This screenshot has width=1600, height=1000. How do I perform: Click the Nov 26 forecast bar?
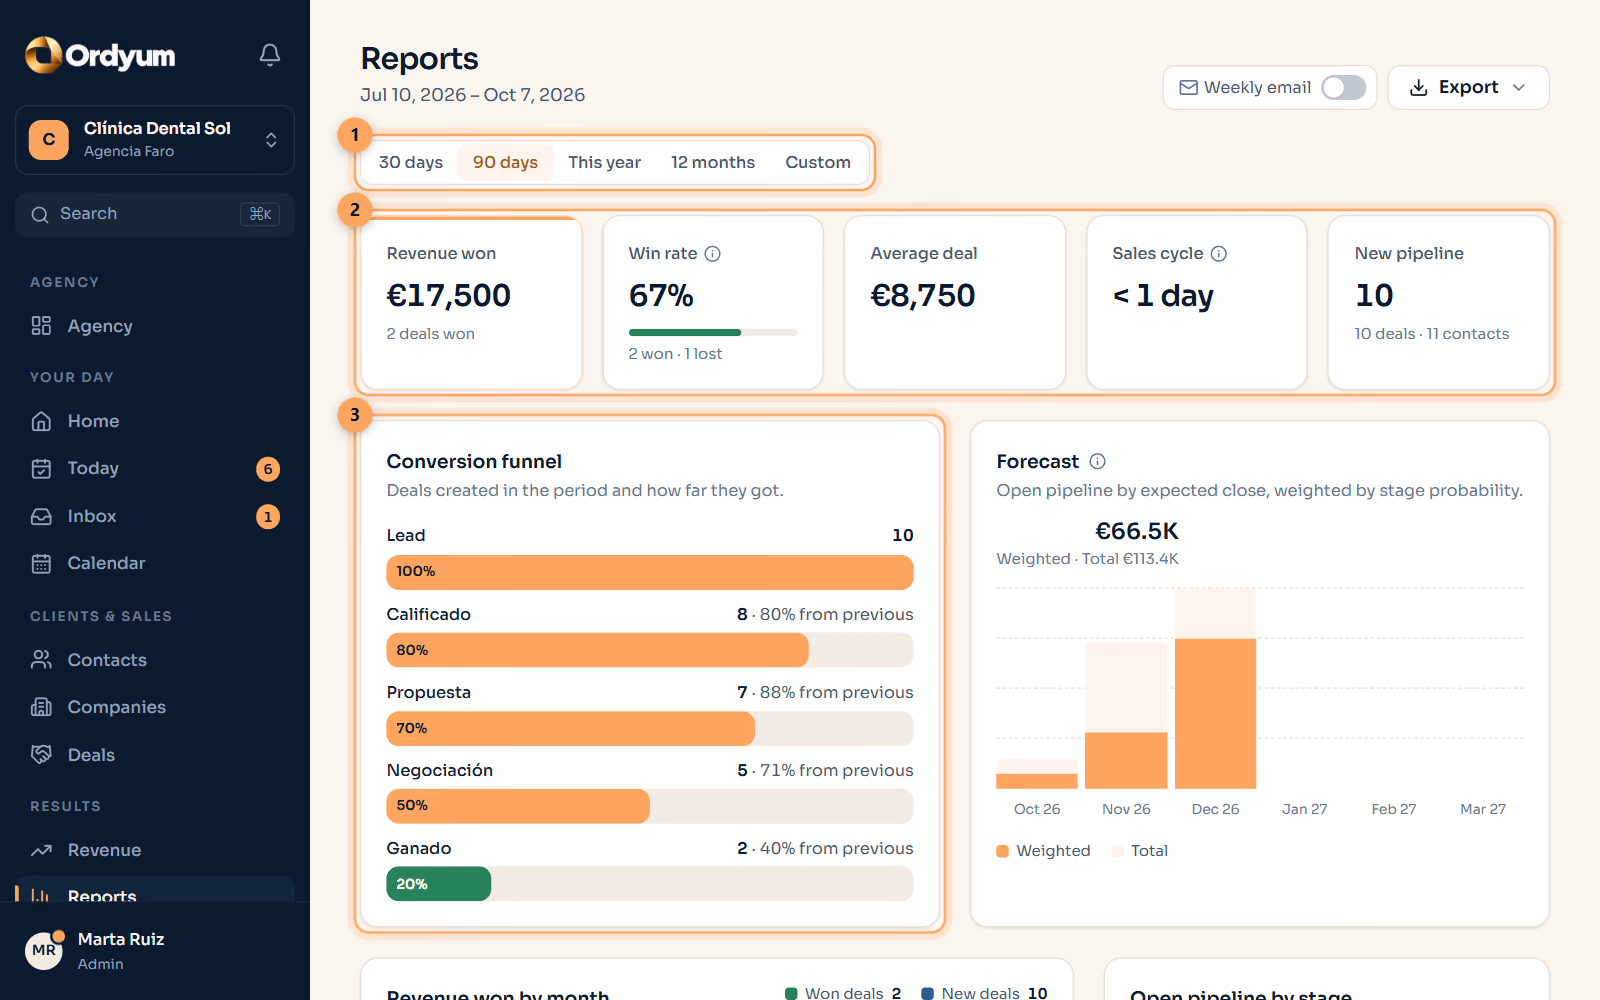coord(1126,716)
